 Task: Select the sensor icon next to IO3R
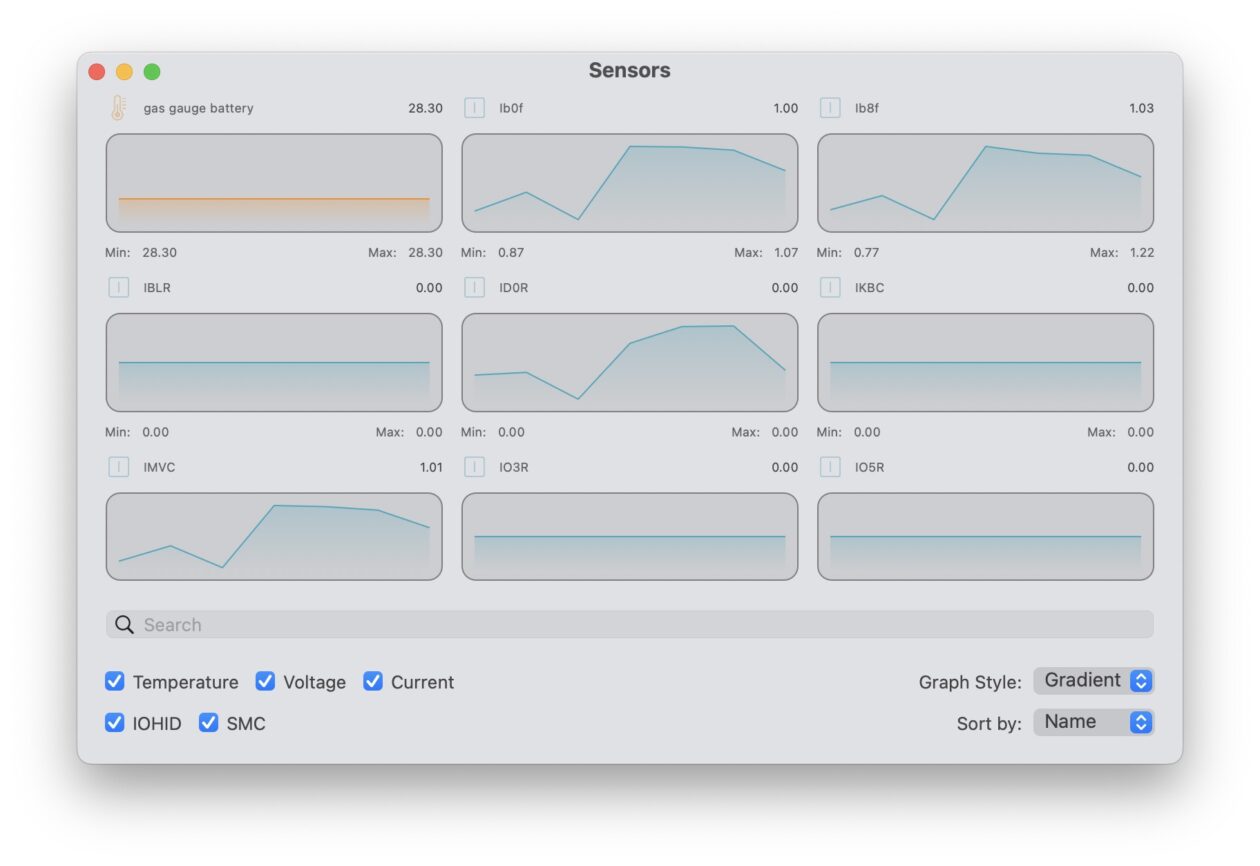pos(474,467)
